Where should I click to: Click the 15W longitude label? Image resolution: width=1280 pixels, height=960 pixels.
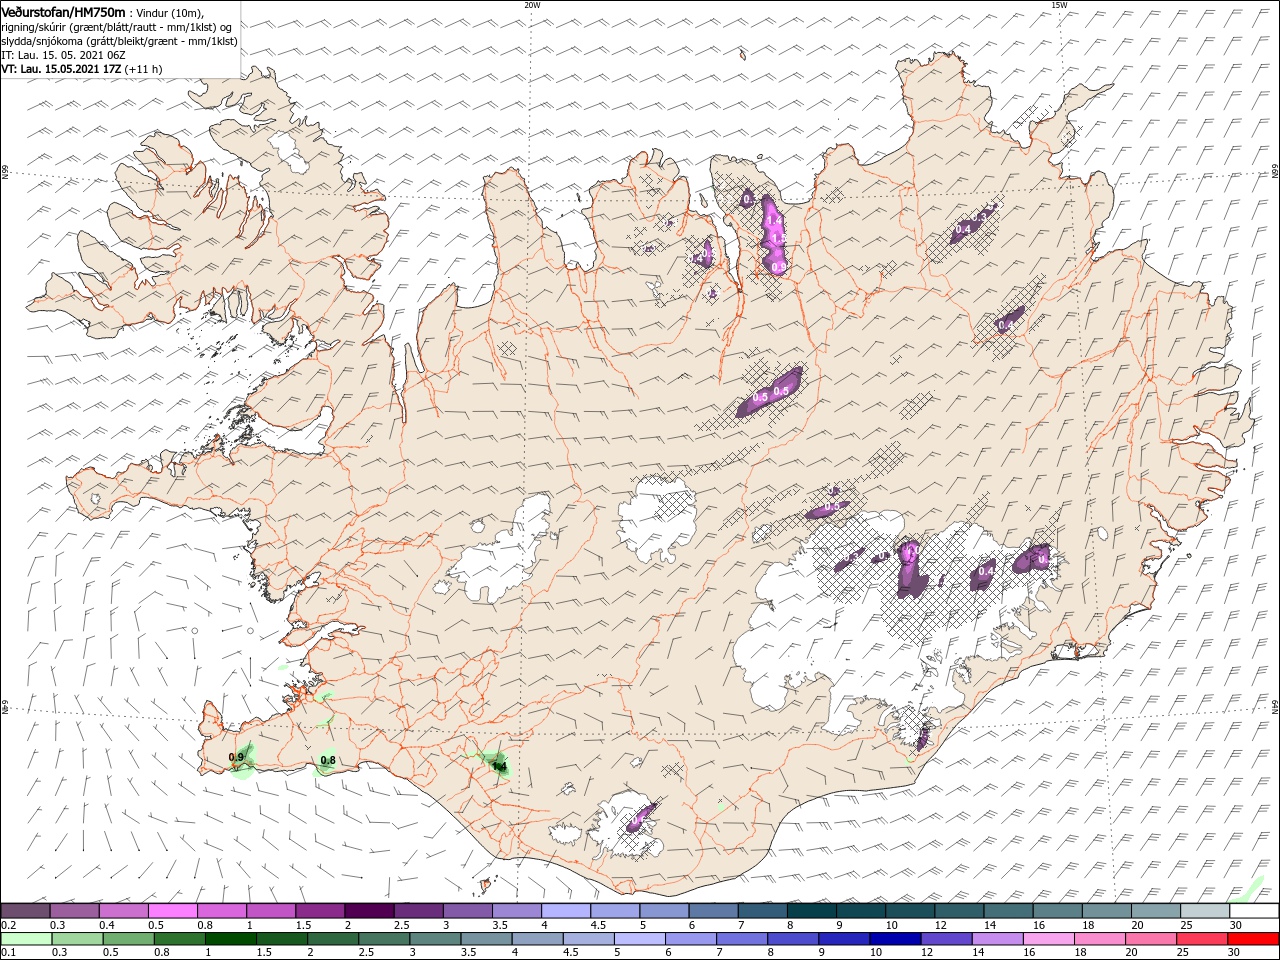(1058, 5)
